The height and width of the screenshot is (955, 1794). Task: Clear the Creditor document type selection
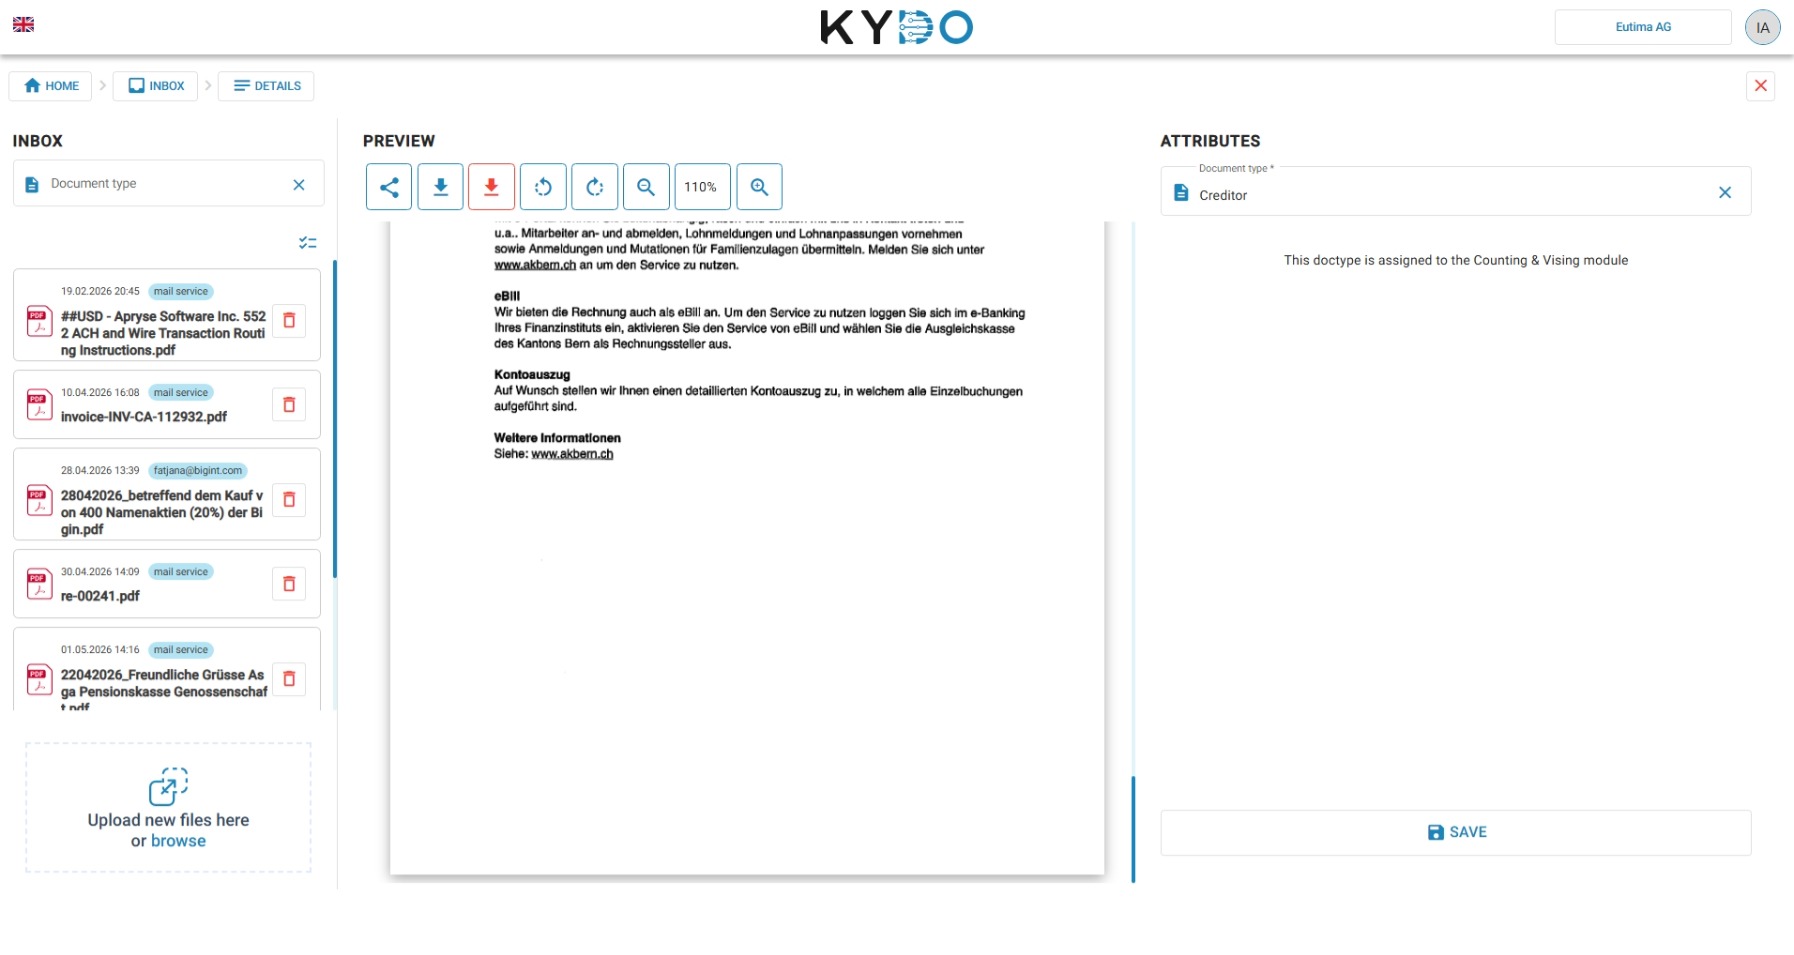(x=1724, y=193)
